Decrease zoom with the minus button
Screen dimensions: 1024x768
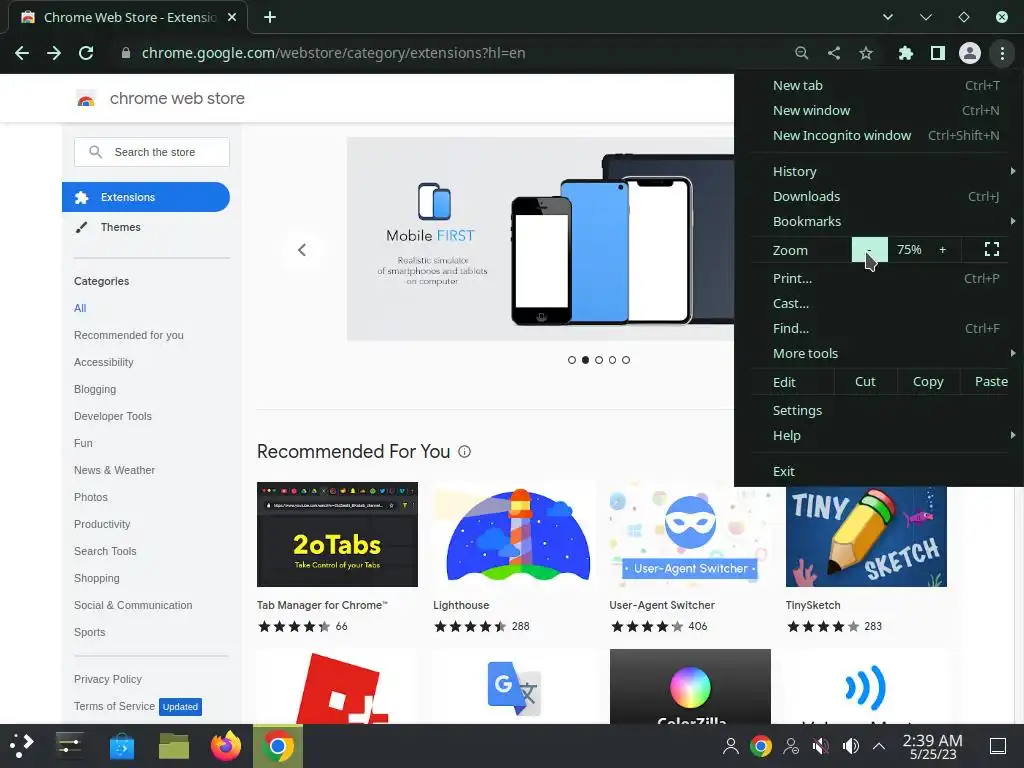tap(869, 249)
